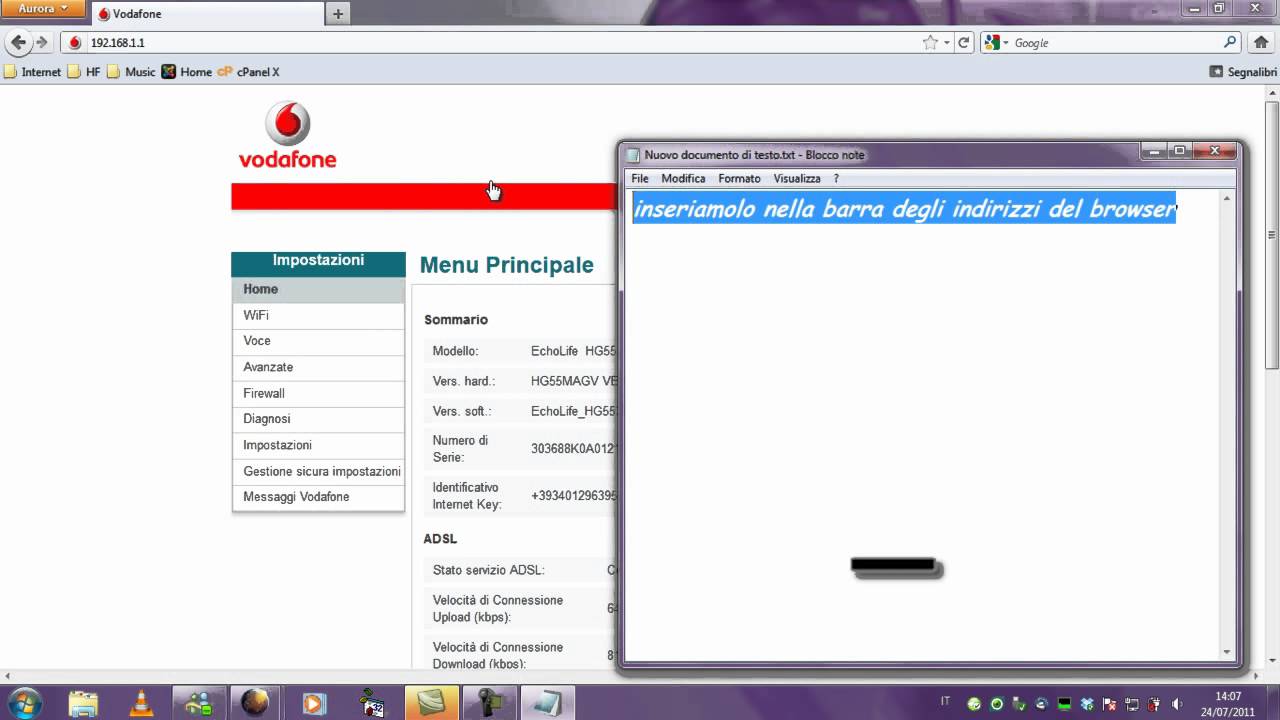The width and height of the screenshot is (1280, 720).
Task: Open the cPanel X bookmark
Action: 249,72
